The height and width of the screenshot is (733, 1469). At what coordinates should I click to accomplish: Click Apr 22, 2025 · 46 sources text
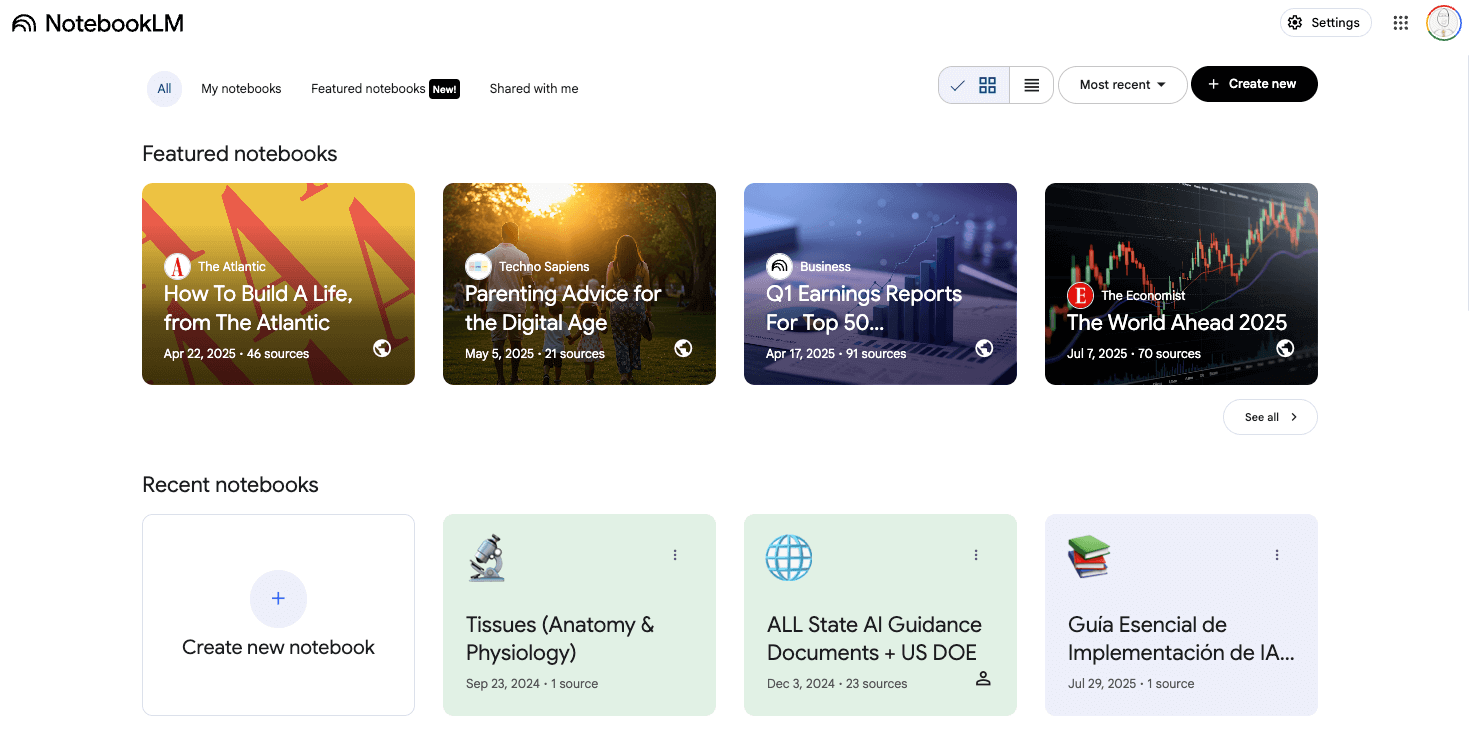236,354
